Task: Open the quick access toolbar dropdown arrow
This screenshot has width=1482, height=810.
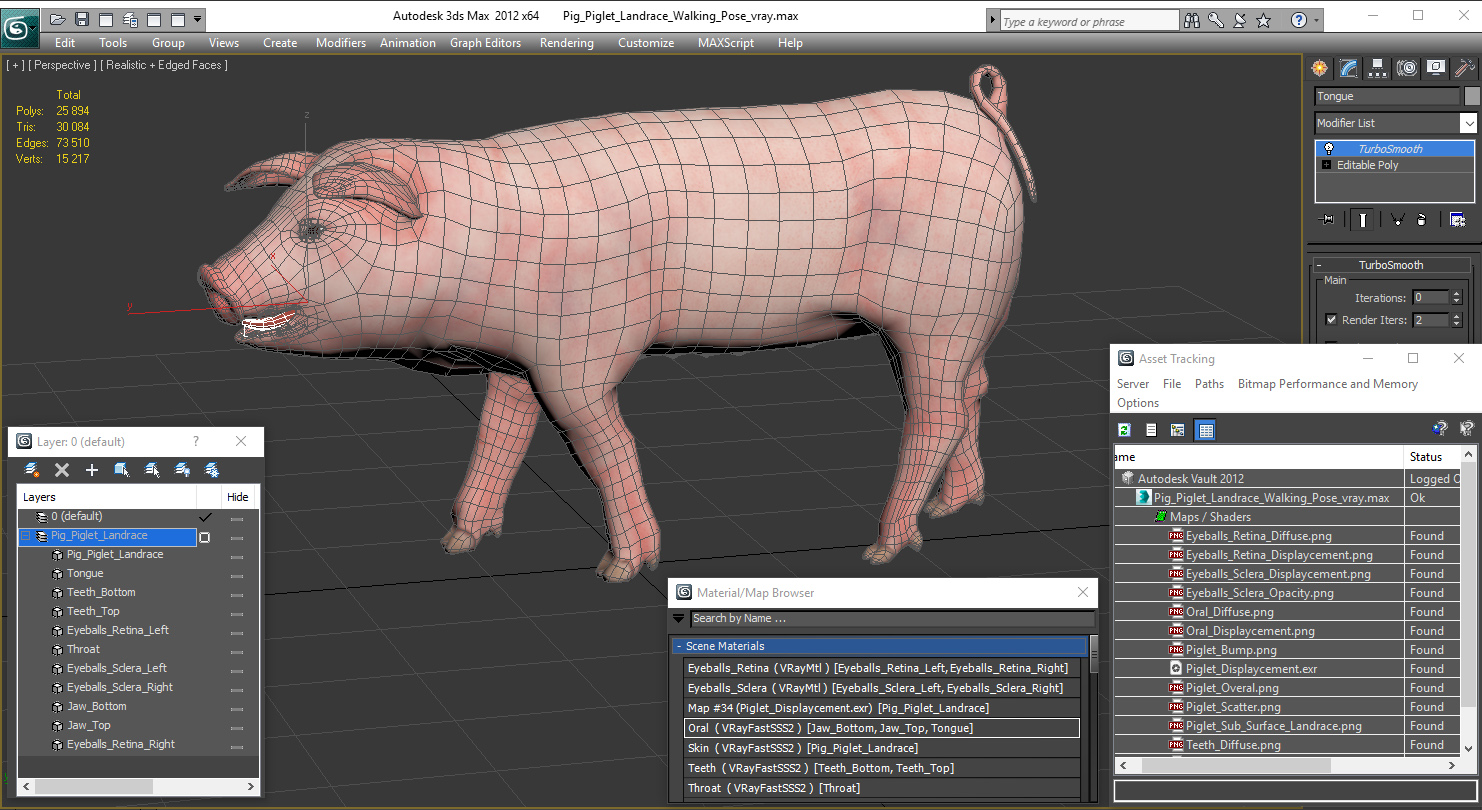Action: point(198,19)
